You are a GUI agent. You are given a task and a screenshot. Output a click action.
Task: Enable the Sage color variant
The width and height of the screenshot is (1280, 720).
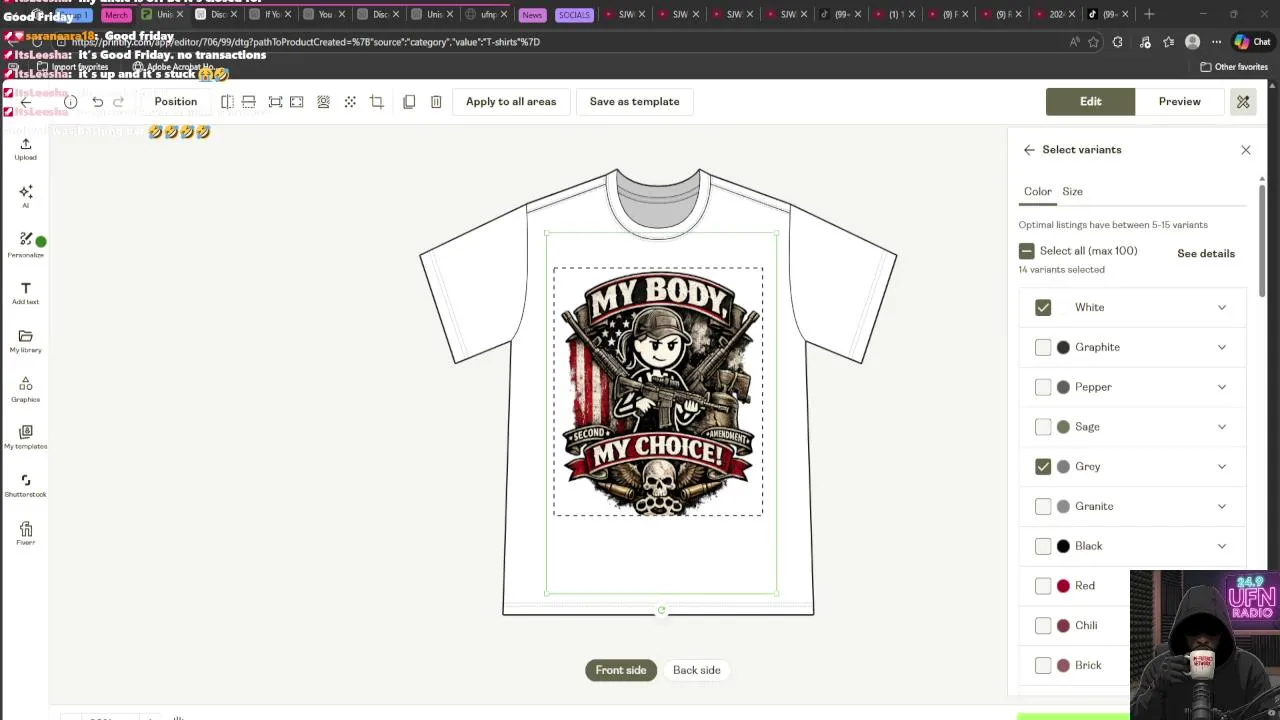(1043, 427)
